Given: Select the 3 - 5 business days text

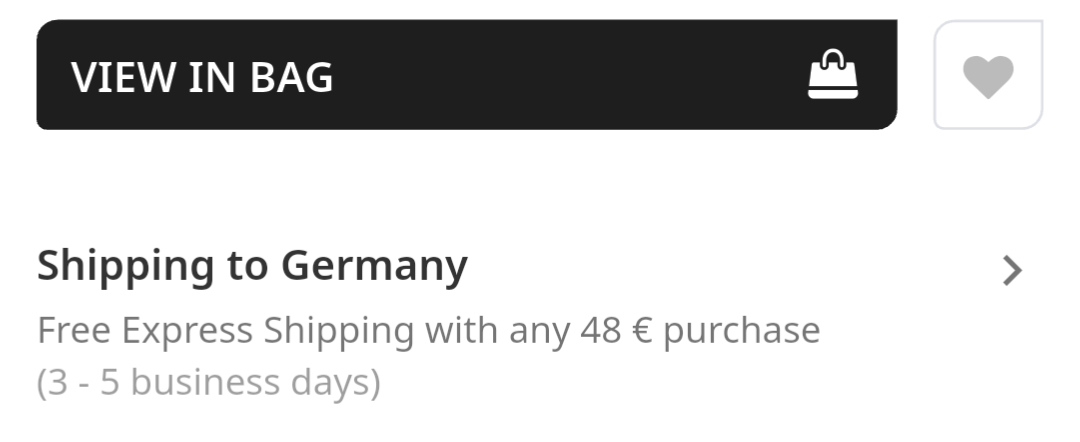Looking at the screenshot, I should 209,382.
